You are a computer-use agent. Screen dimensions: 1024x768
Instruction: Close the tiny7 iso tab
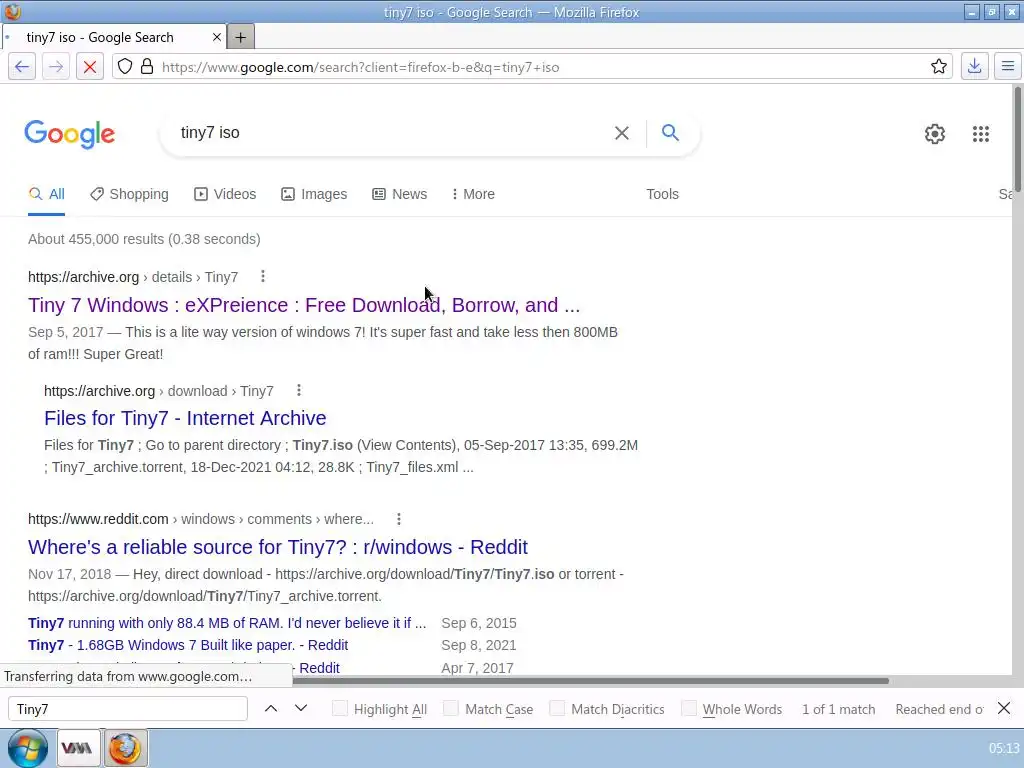point(217,38)
